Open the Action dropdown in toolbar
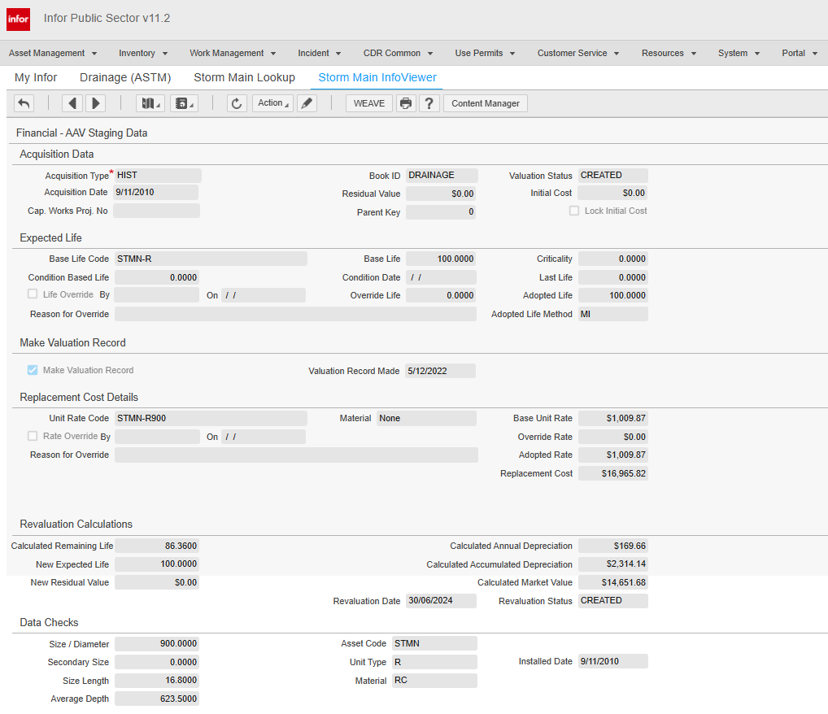 click(x=273, y=103)
